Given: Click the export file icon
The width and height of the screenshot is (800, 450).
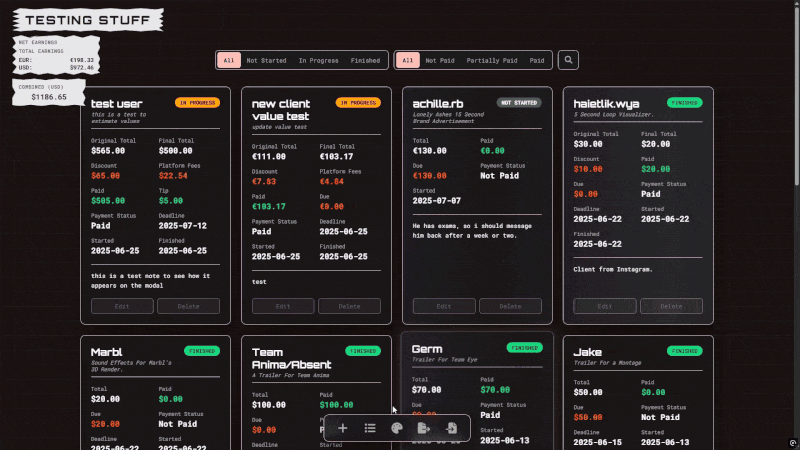Looking at the screenshot, I should pyautogui.click(x=423, y=428).
